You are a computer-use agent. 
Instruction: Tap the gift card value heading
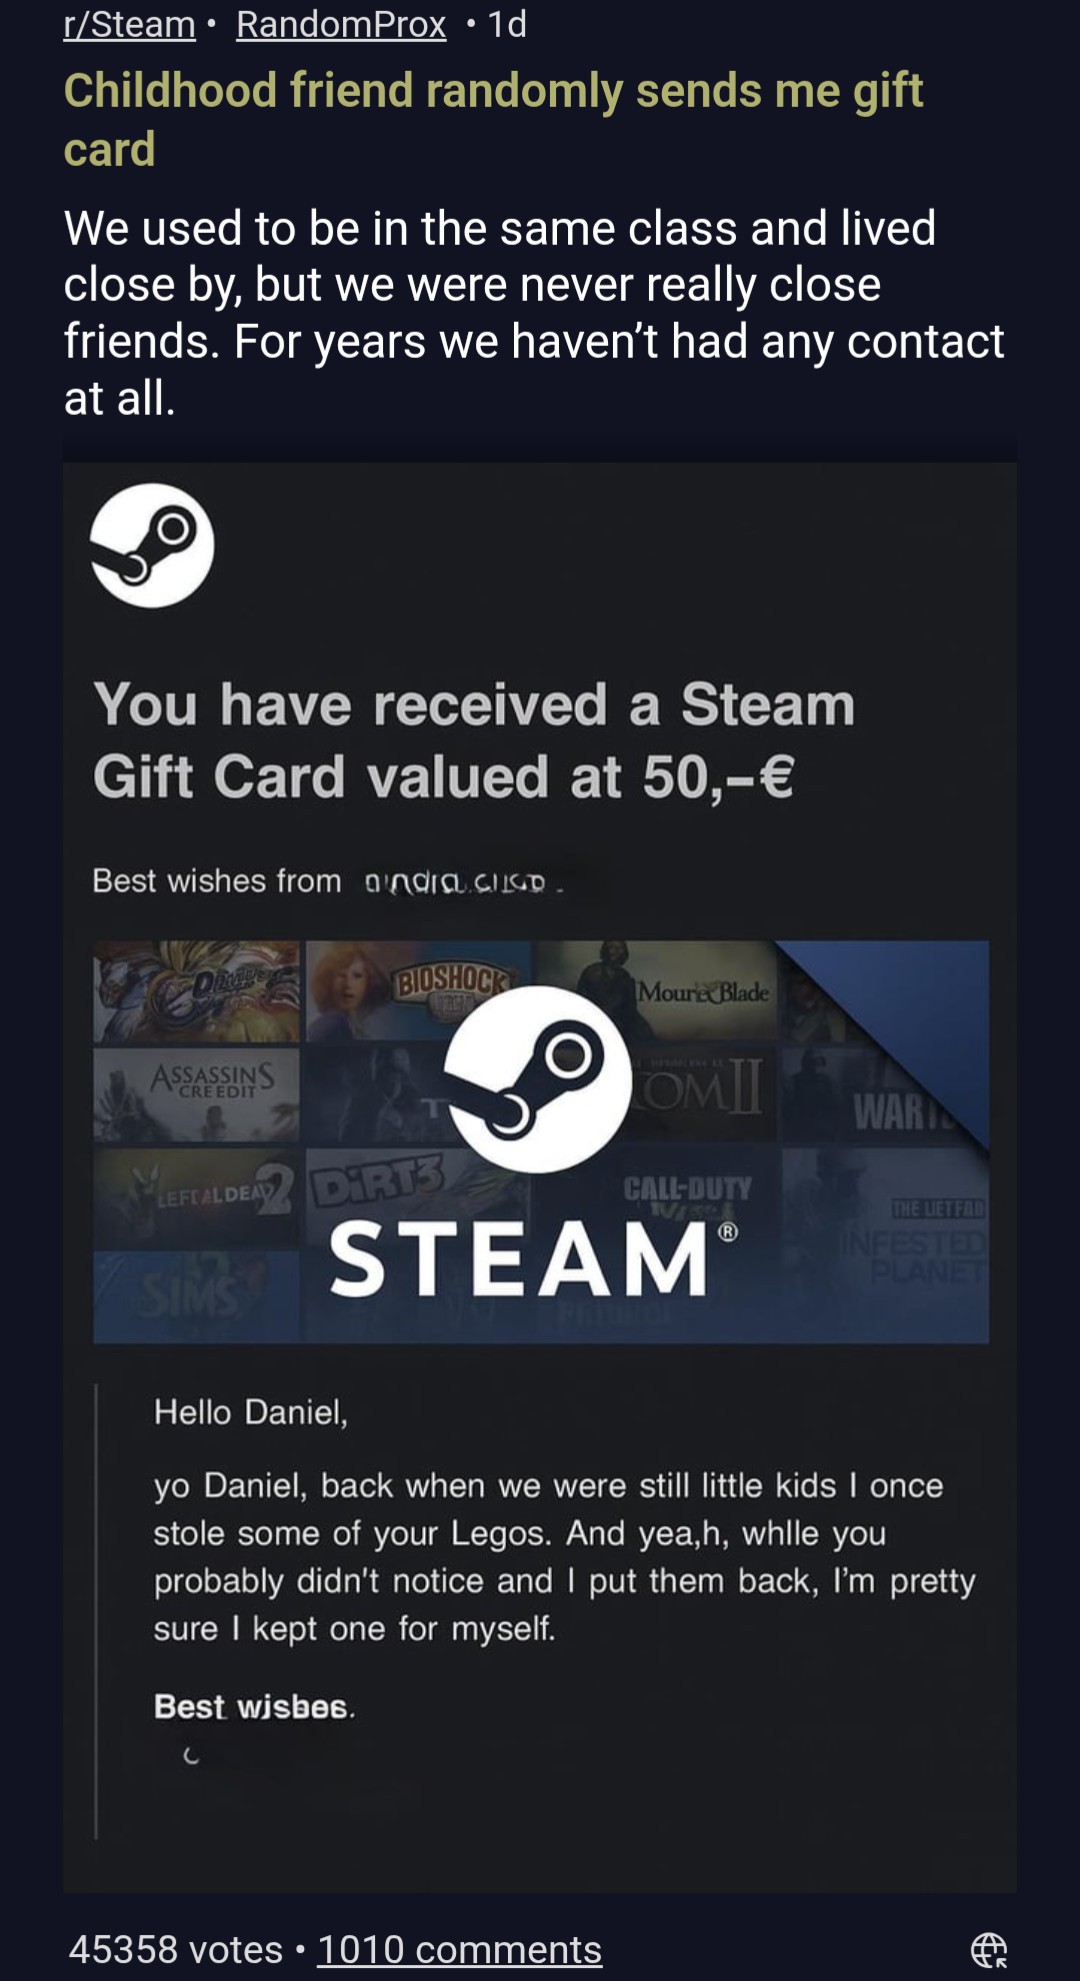[x=474, y=740]
